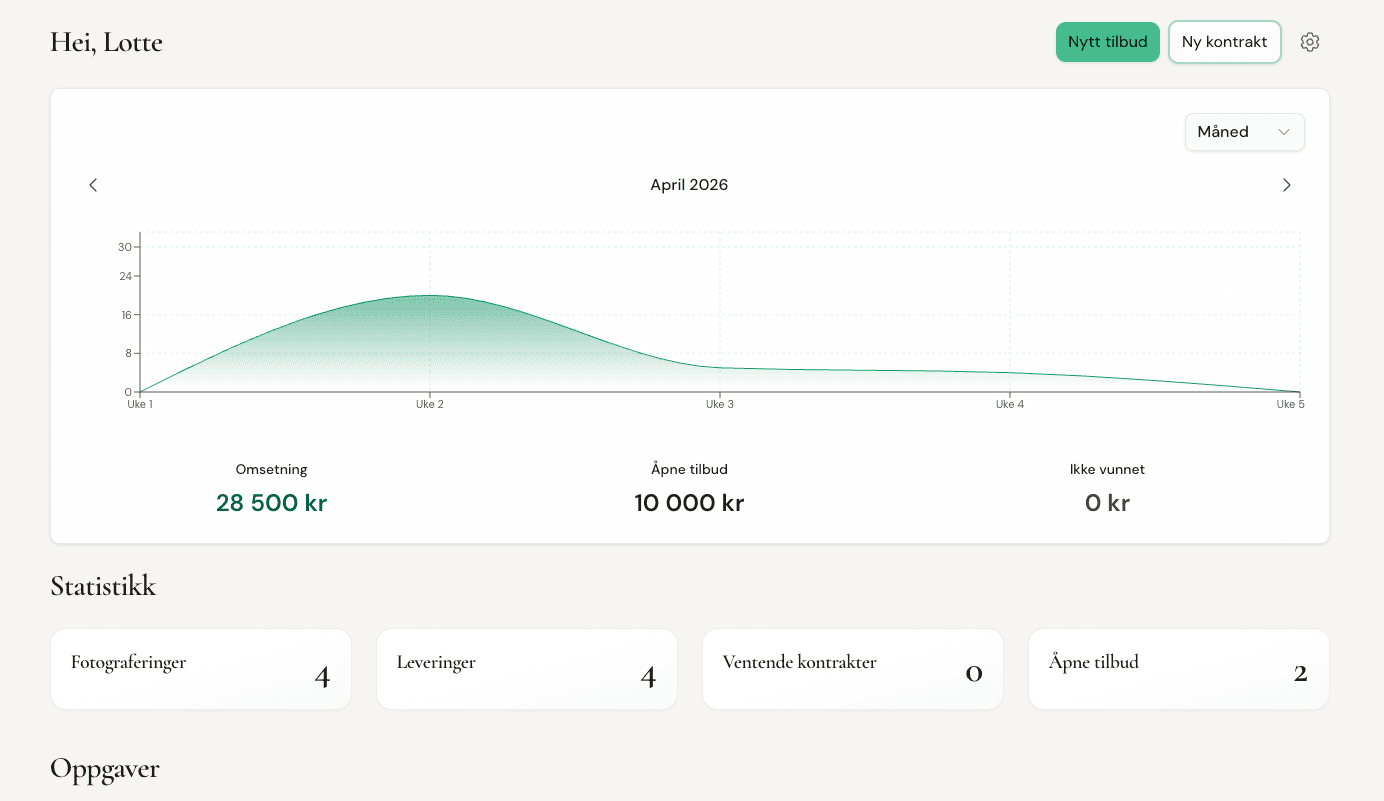Advance to next month with right chevron
The image size is (1384, 801).
pyautogui.click(x=1287, y=185)
